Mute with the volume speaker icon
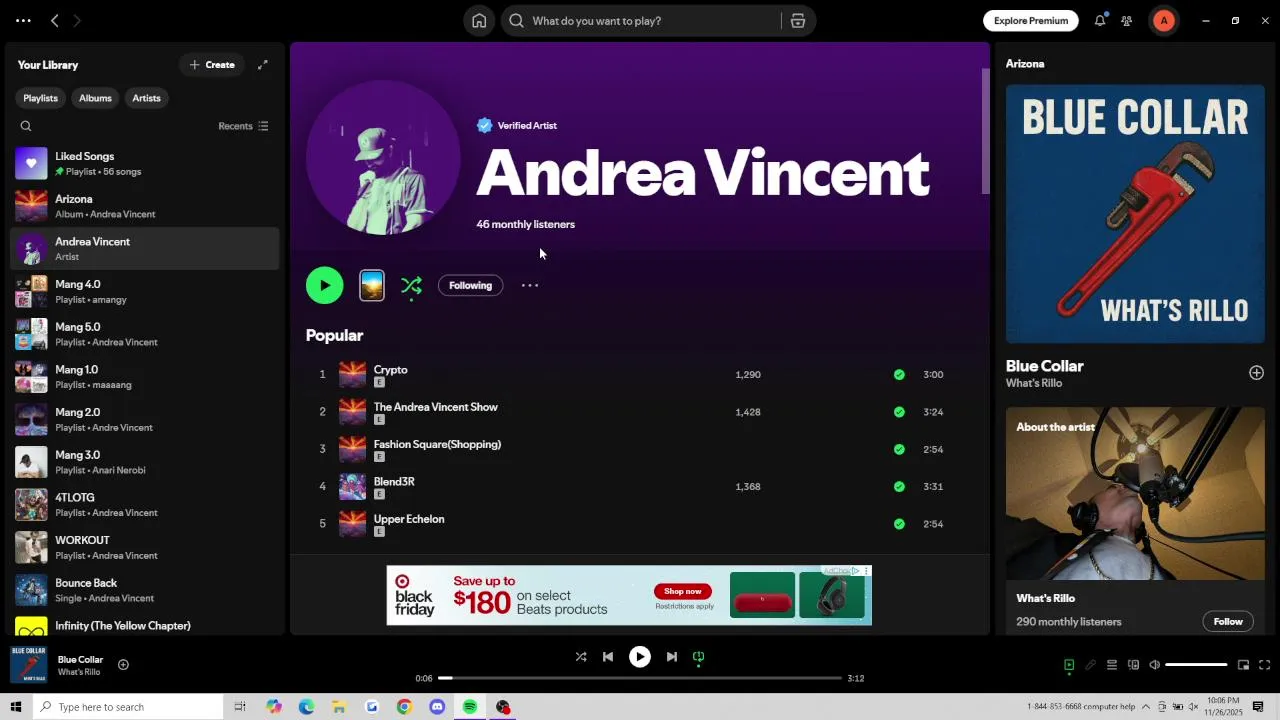Viewport: 1280px width, 720px height. click(1154, 665)
